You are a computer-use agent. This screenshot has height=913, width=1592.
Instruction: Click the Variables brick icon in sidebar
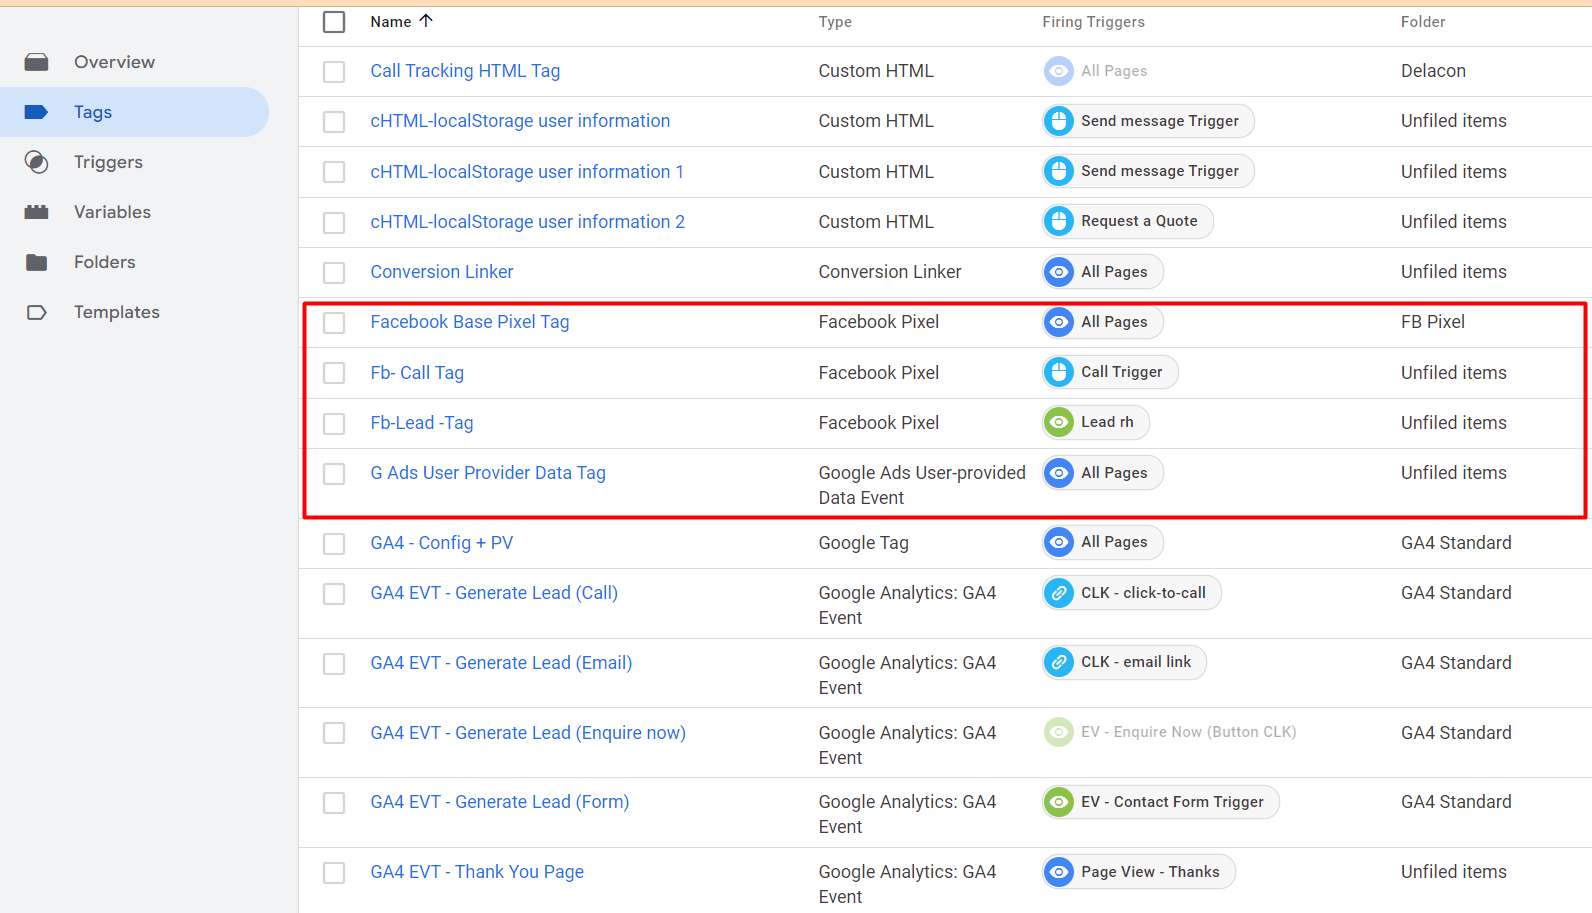(37, 212)
